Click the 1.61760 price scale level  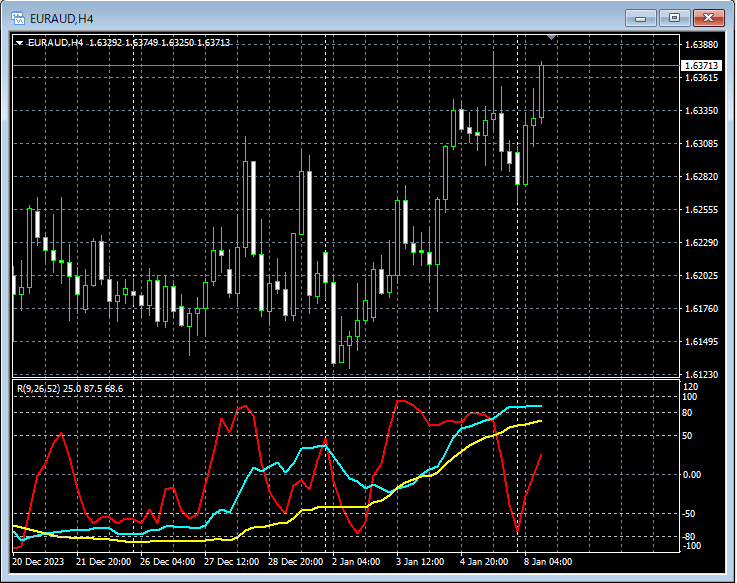[x=701, y=308]
